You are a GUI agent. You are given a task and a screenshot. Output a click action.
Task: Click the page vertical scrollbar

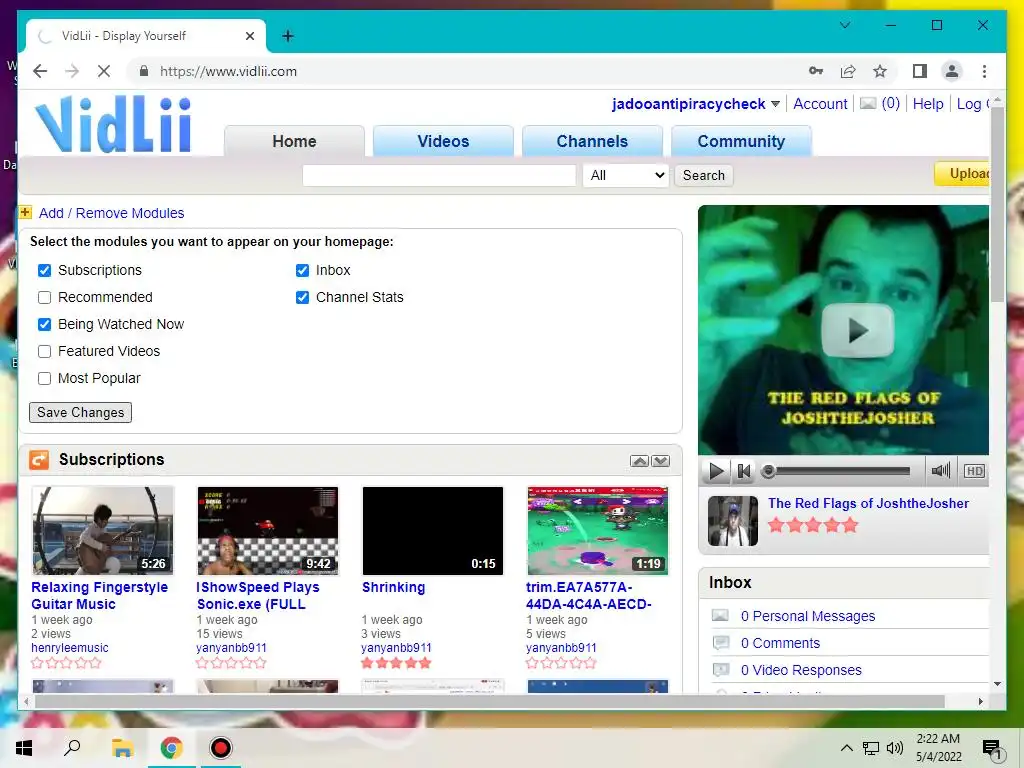click(x=997, y=204)
